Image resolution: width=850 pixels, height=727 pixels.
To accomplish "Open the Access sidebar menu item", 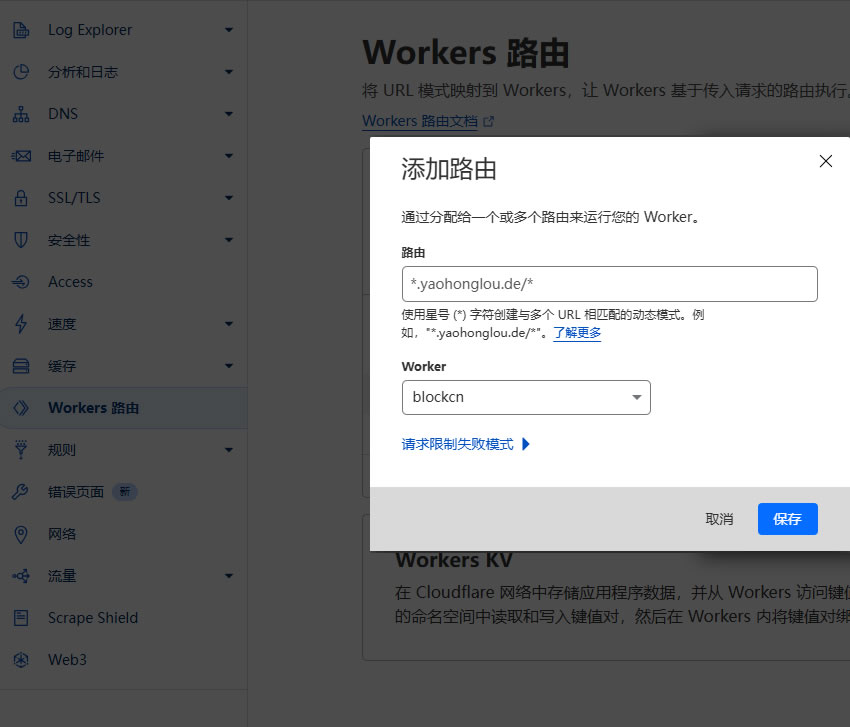I will [70, 282].
